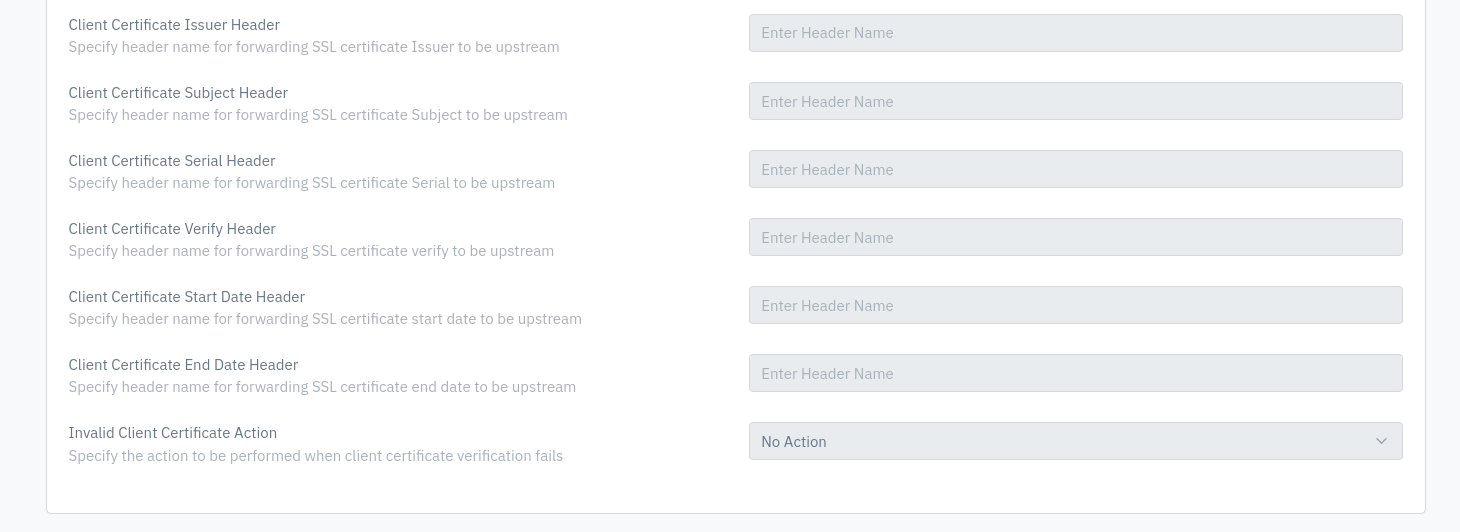Click the "Client Certificate Subject Header" label
The height and width of the screenshot is (532, 1460).
coord(178,92)
